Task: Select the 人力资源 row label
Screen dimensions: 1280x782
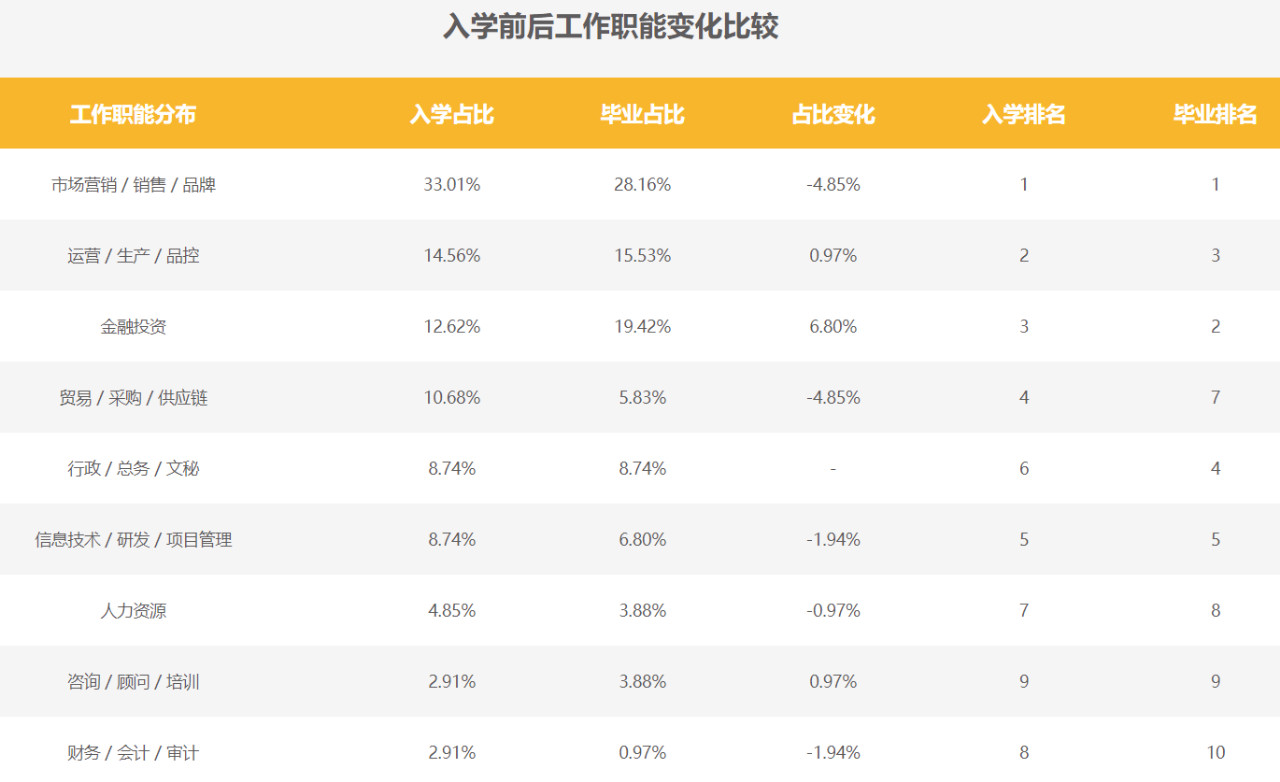Action: 133,611
